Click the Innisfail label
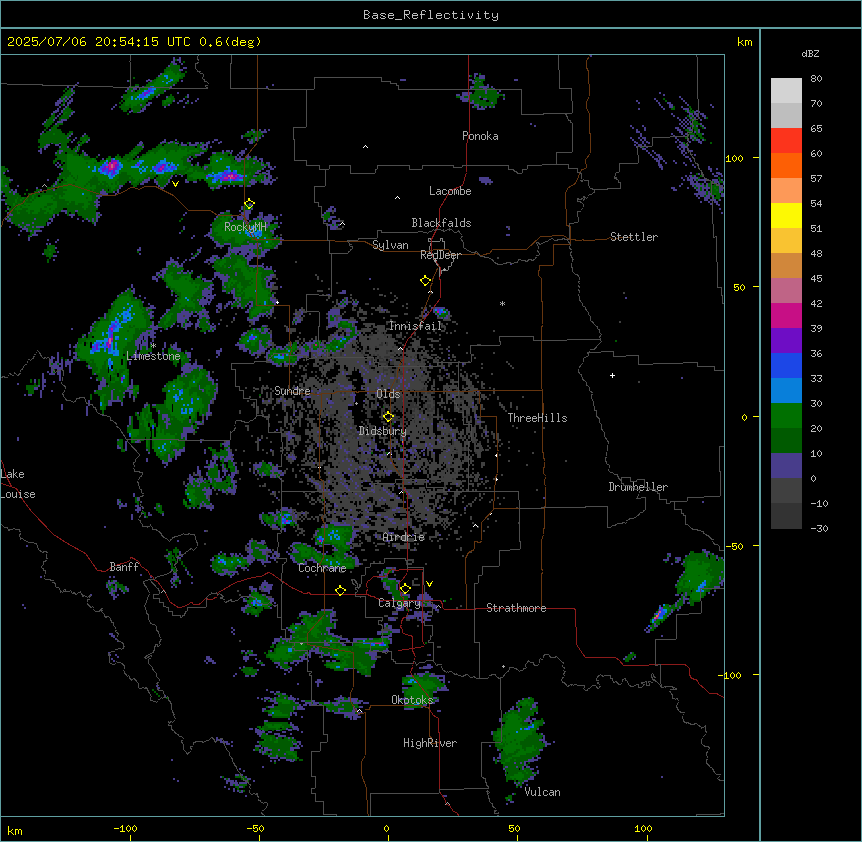This screenshot has width=862, height=842. [x=415, y=326]
